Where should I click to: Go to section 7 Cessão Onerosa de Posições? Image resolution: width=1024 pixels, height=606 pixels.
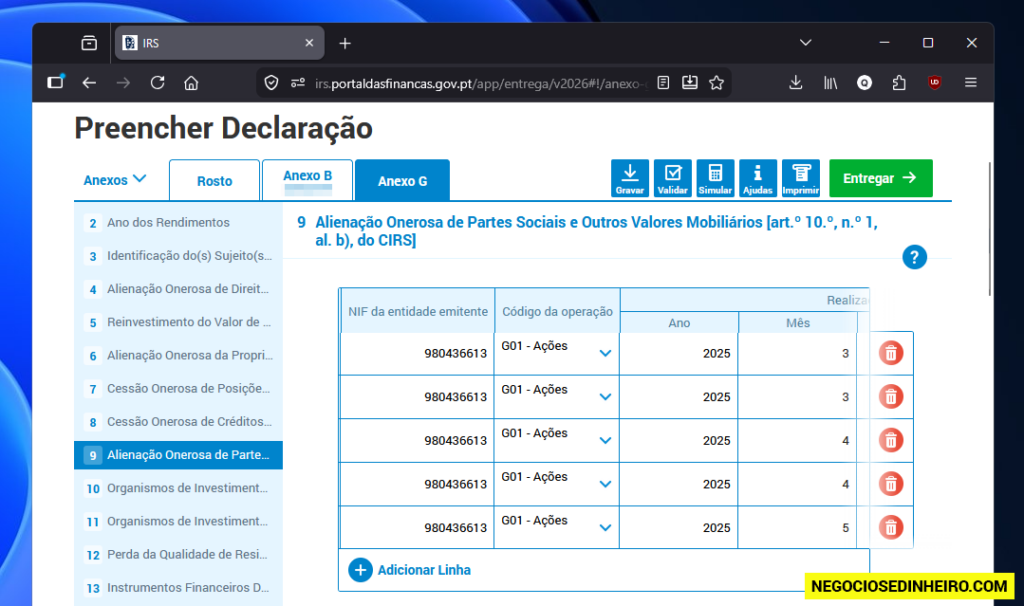click(178, 389)
